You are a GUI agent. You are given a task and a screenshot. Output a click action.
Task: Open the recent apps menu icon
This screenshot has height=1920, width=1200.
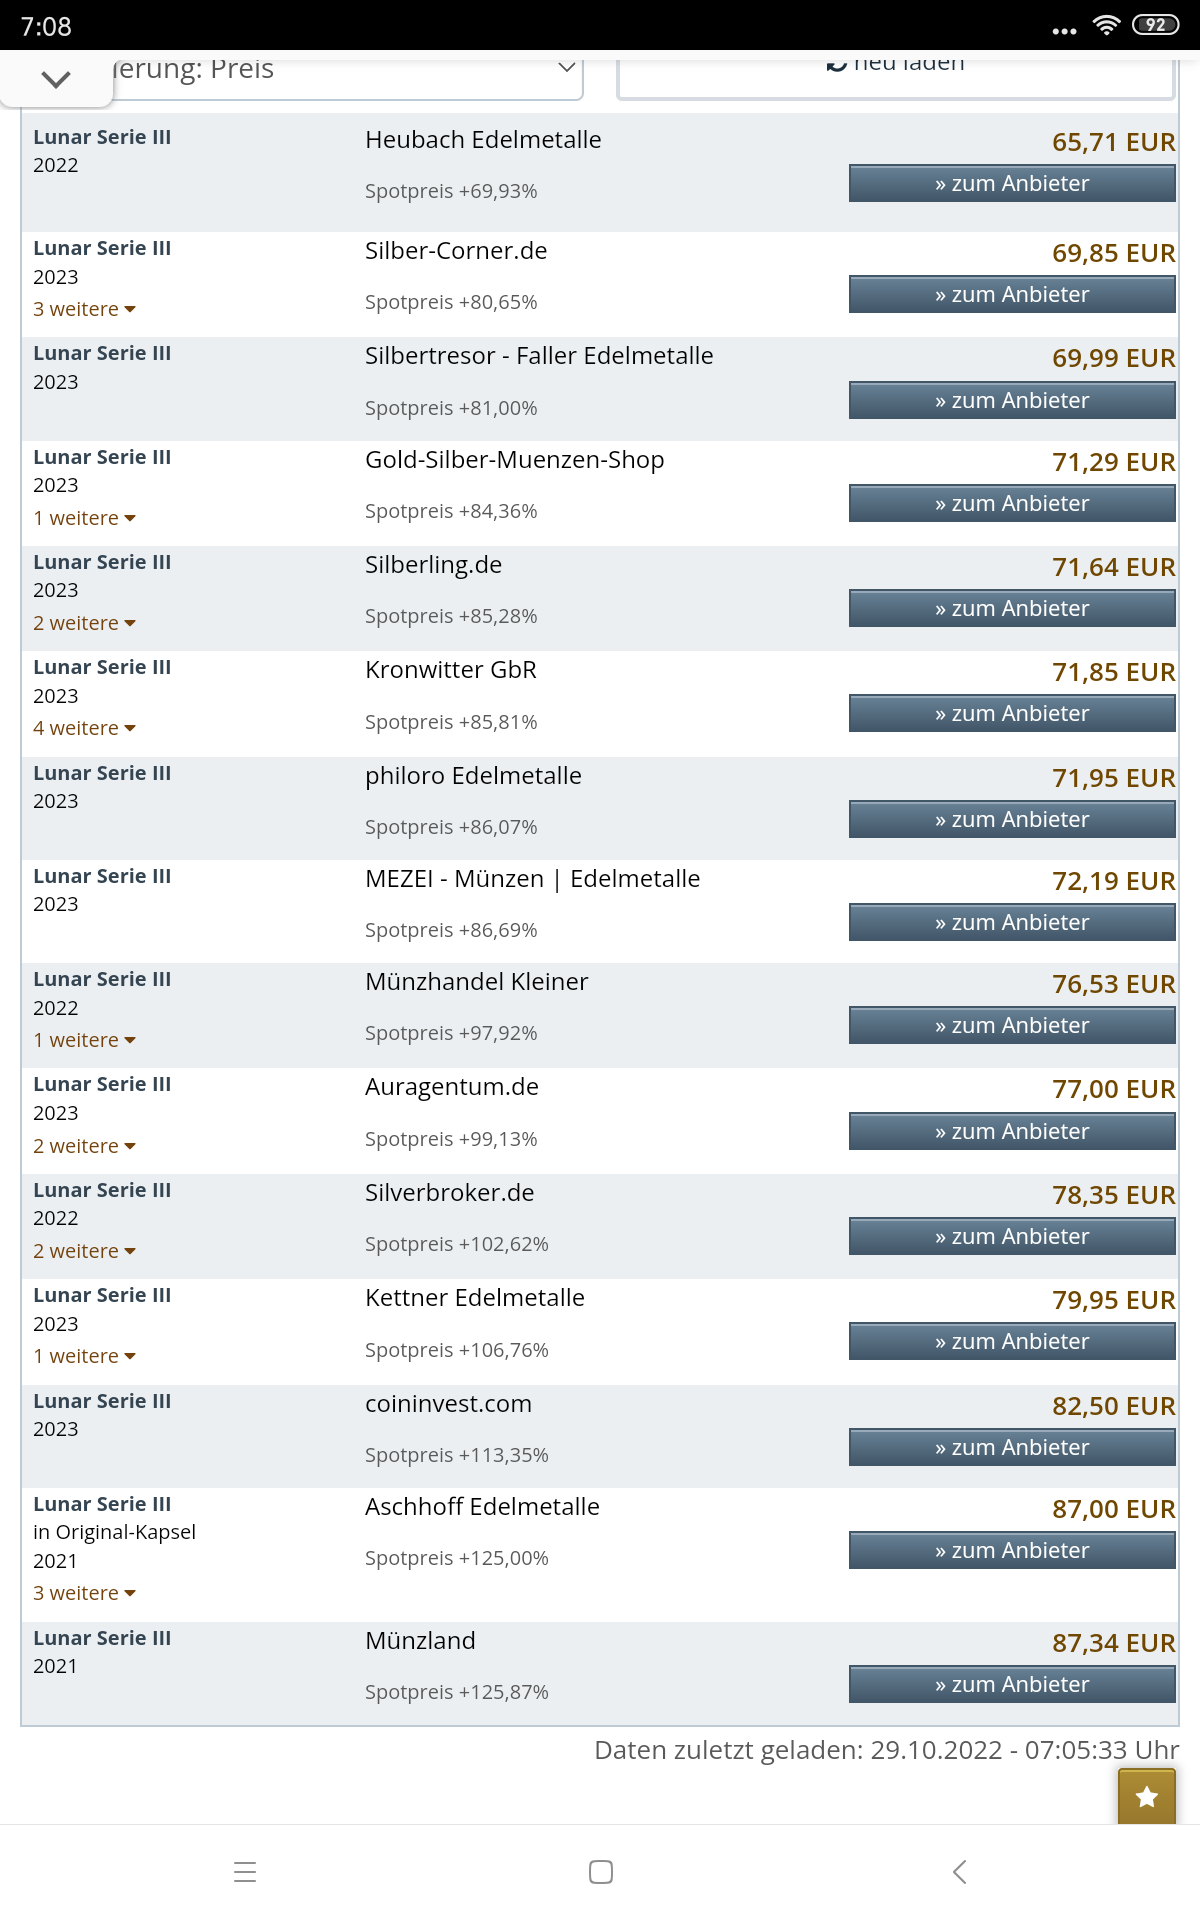tap(245, 1872)
